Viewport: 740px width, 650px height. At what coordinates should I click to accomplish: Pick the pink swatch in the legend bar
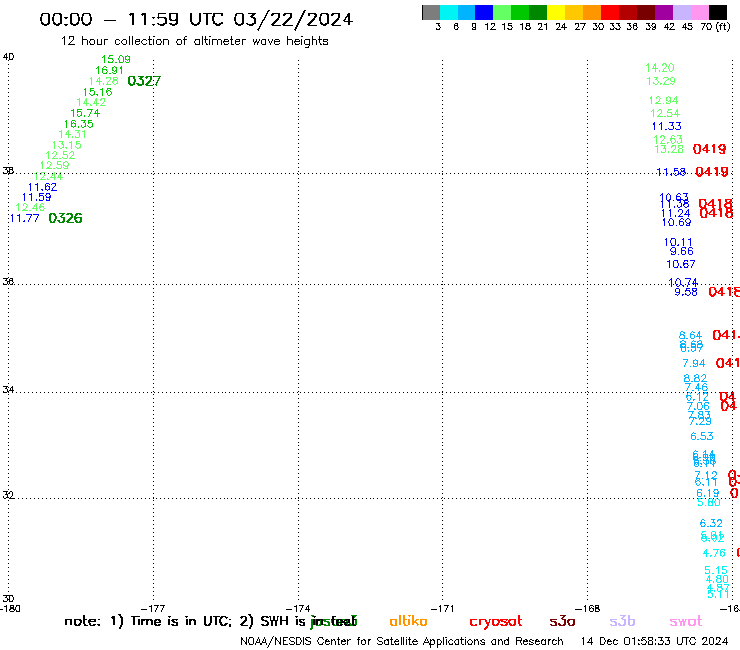pos(699,12)
